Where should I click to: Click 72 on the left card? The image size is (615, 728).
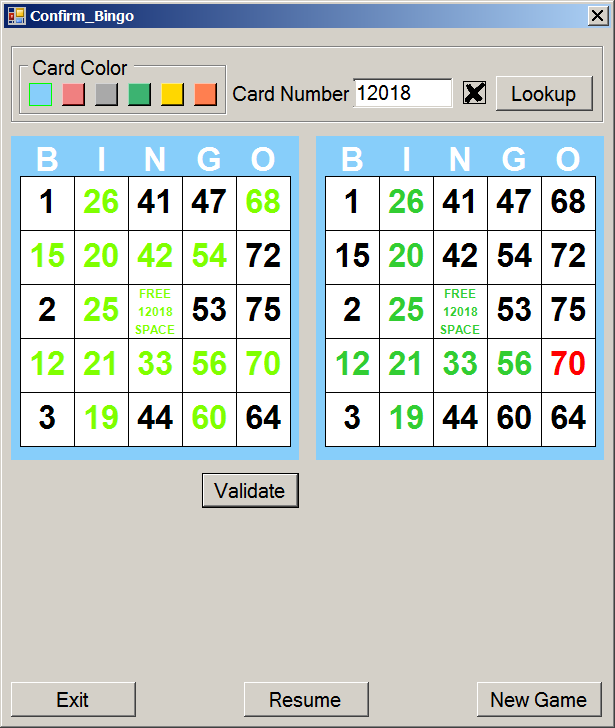pyautogui.click(x=264, y=257)
